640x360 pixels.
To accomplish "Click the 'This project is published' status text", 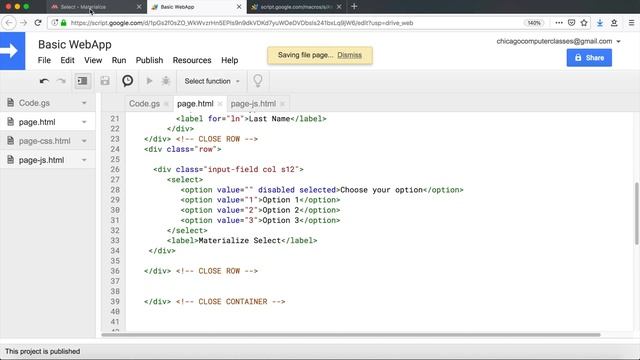I will pyautogui.click(x=42, y=351).
